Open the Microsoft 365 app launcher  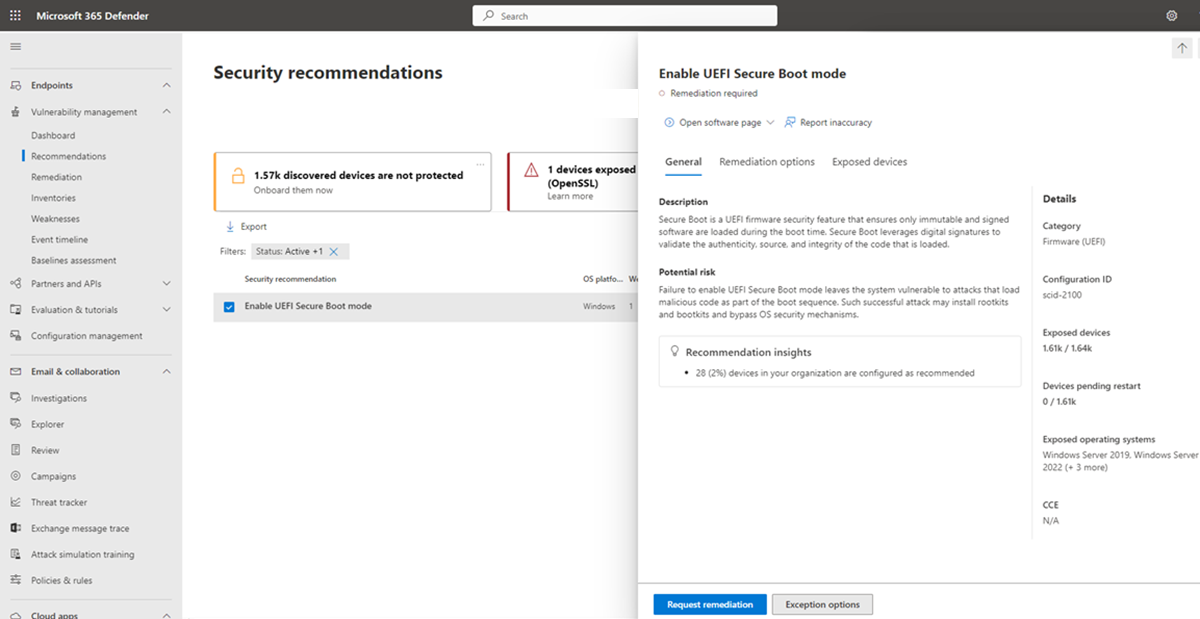coord(14,15)
